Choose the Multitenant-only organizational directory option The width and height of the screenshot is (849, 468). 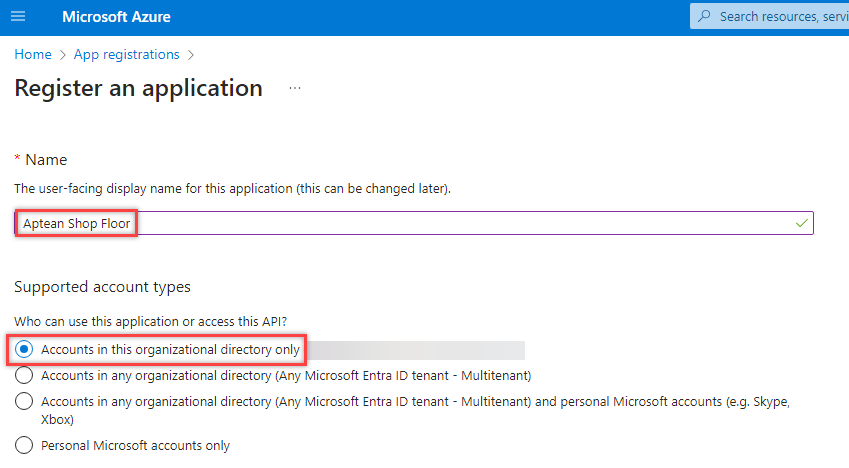25,376
